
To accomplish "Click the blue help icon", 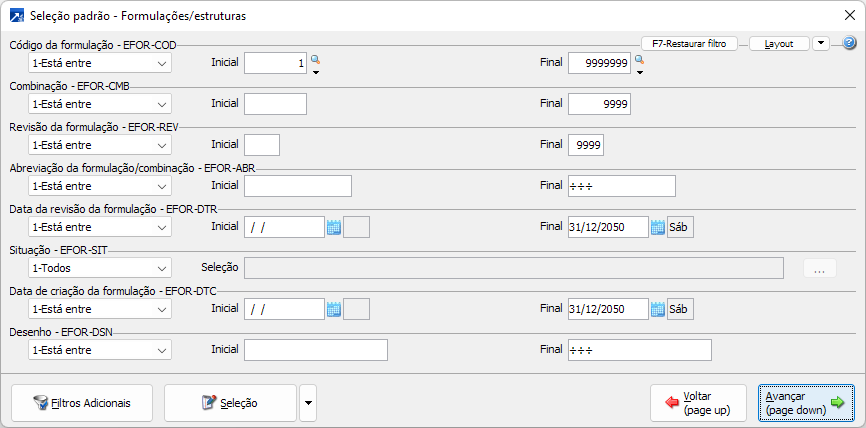I will 849,44.
